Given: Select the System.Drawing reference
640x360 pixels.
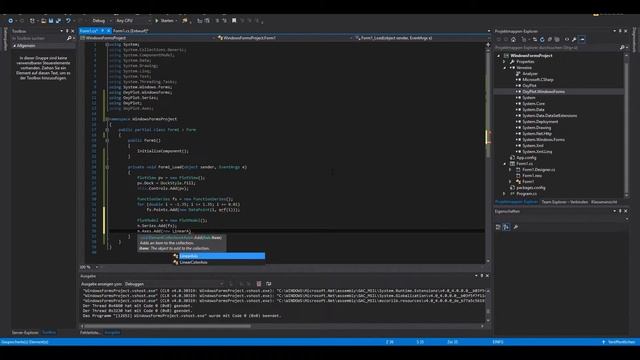Looking at the screenshot, I should (536, 128).
